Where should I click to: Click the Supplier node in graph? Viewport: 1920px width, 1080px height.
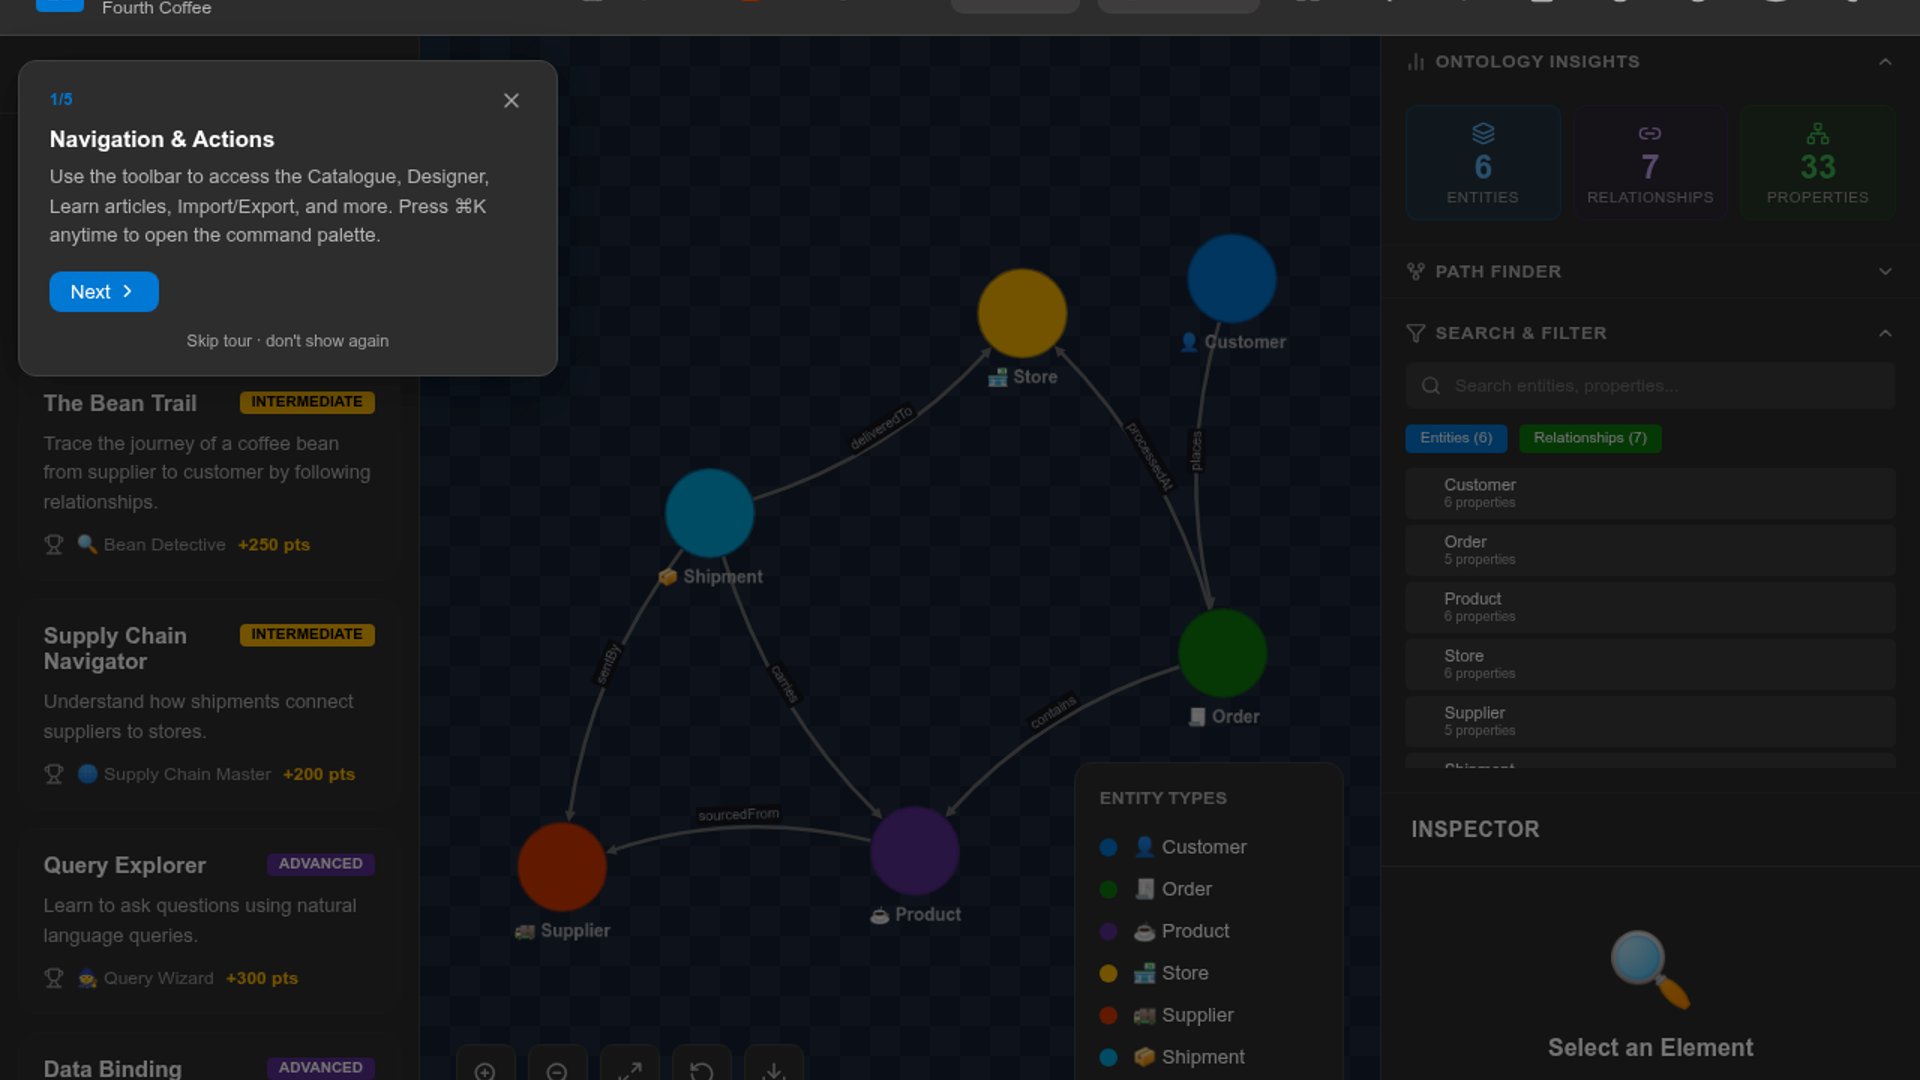tap(562, 867)
